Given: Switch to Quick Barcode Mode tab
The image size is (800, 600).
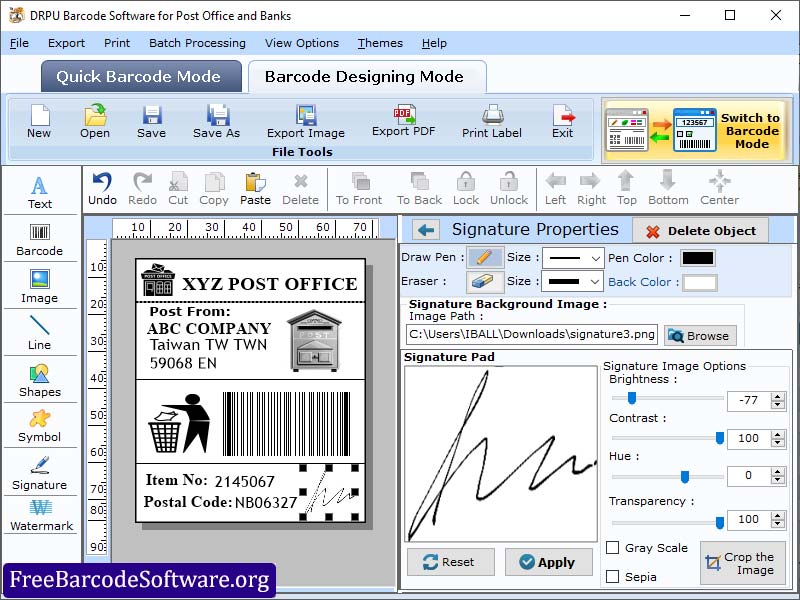Looking at the screenshot, I should [x=141, y=77].
